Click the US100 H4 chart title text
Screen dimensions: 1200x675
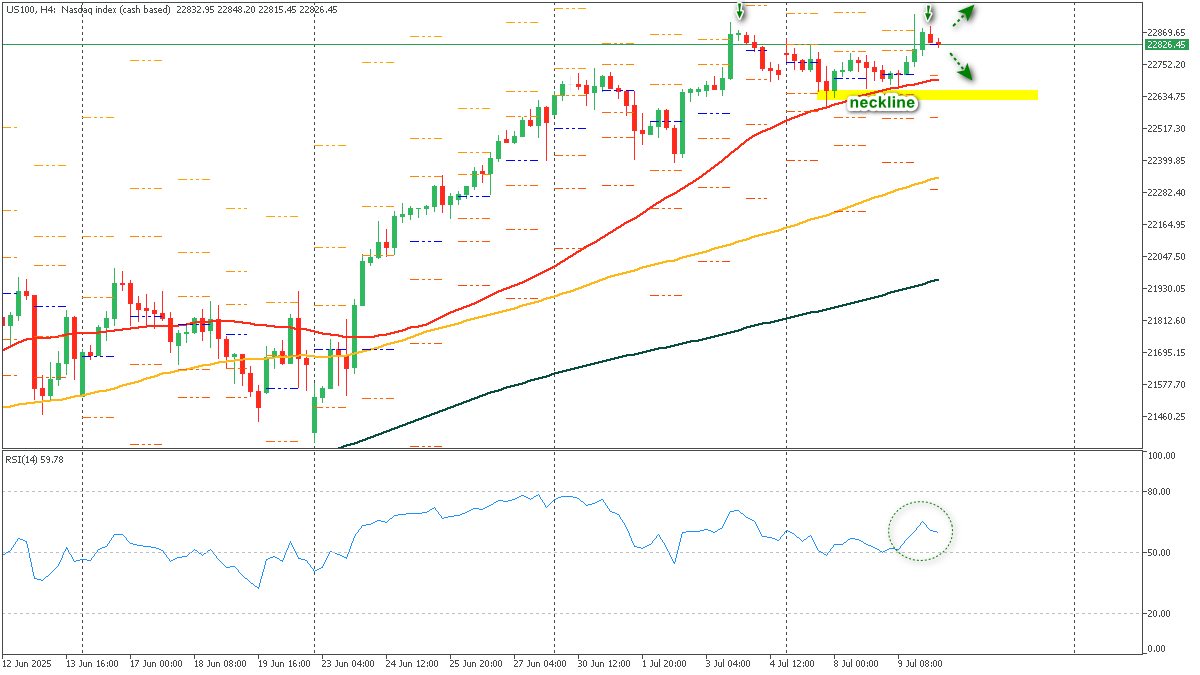pyautogui.click(x=170, y=9)
